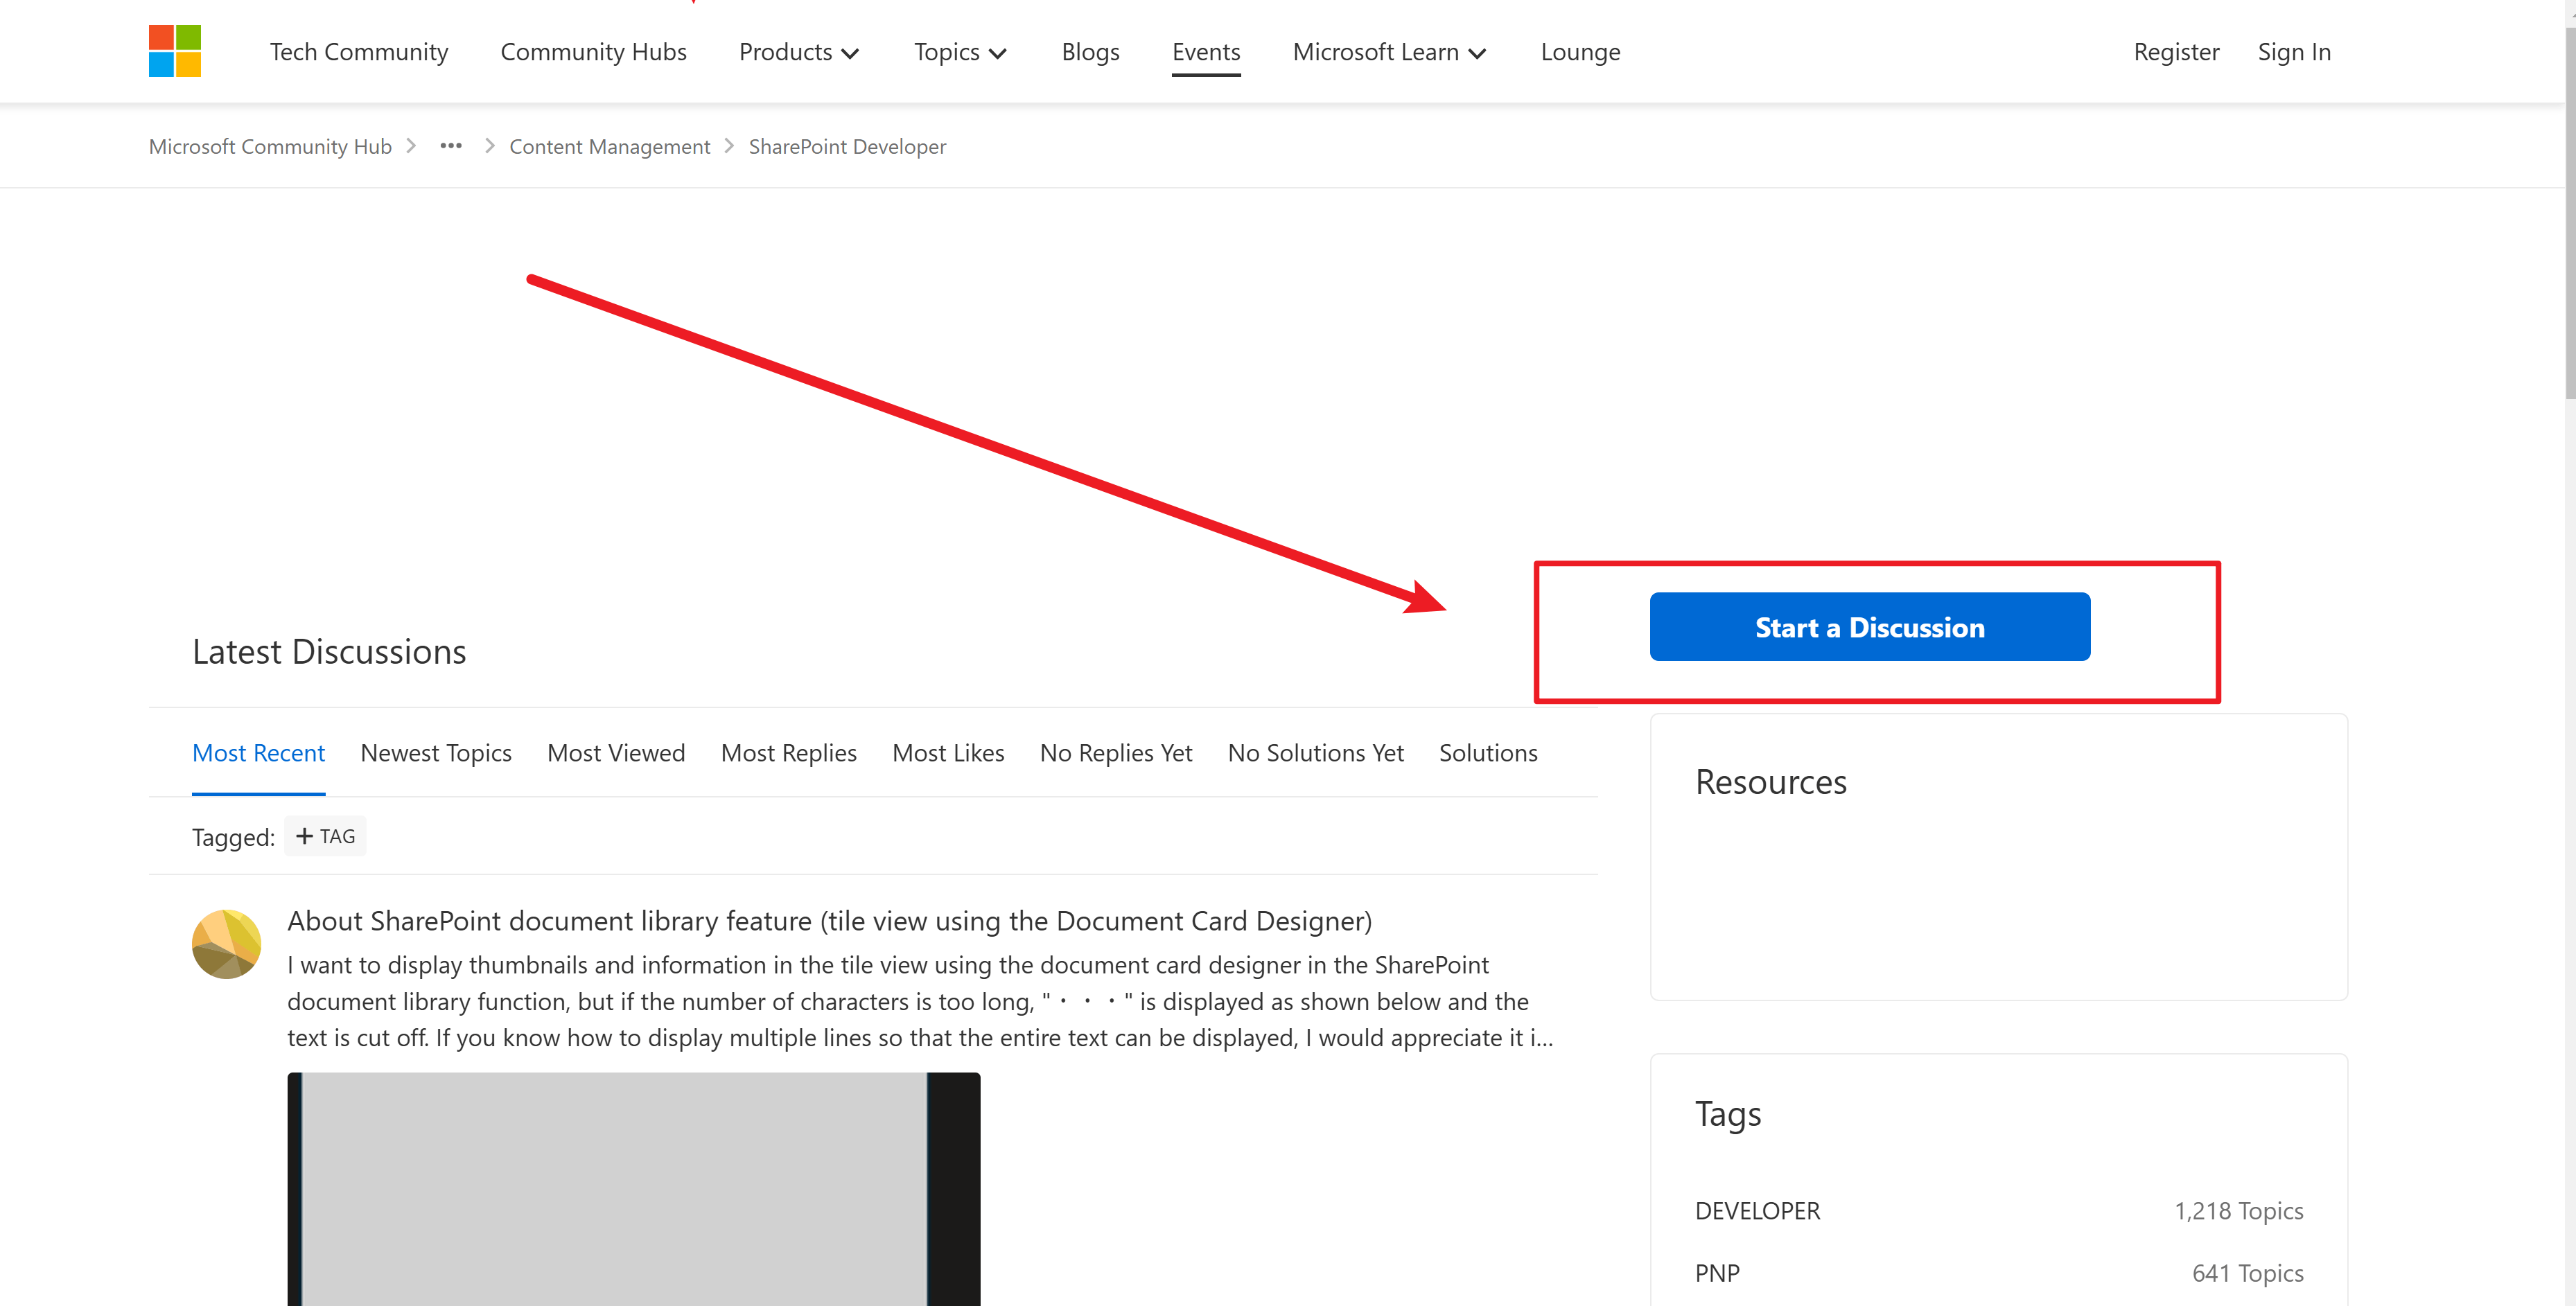Open the discussion's attached screenshot image
This screenshot has height=1306, width=2576.
tap(634, 1189)
